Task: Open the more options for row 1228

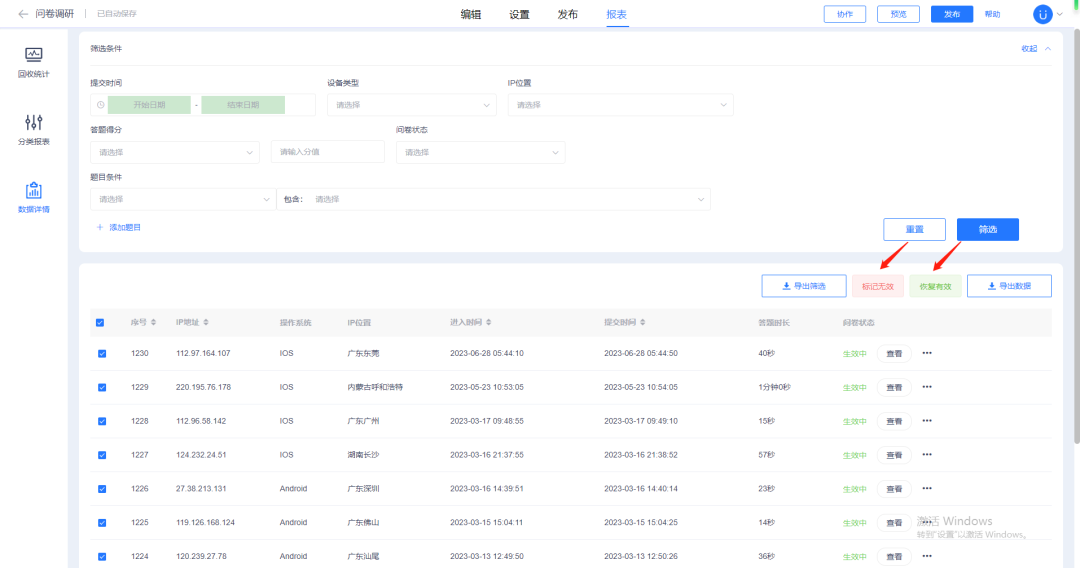Action: pyautogui.click(x=927, y=421)
